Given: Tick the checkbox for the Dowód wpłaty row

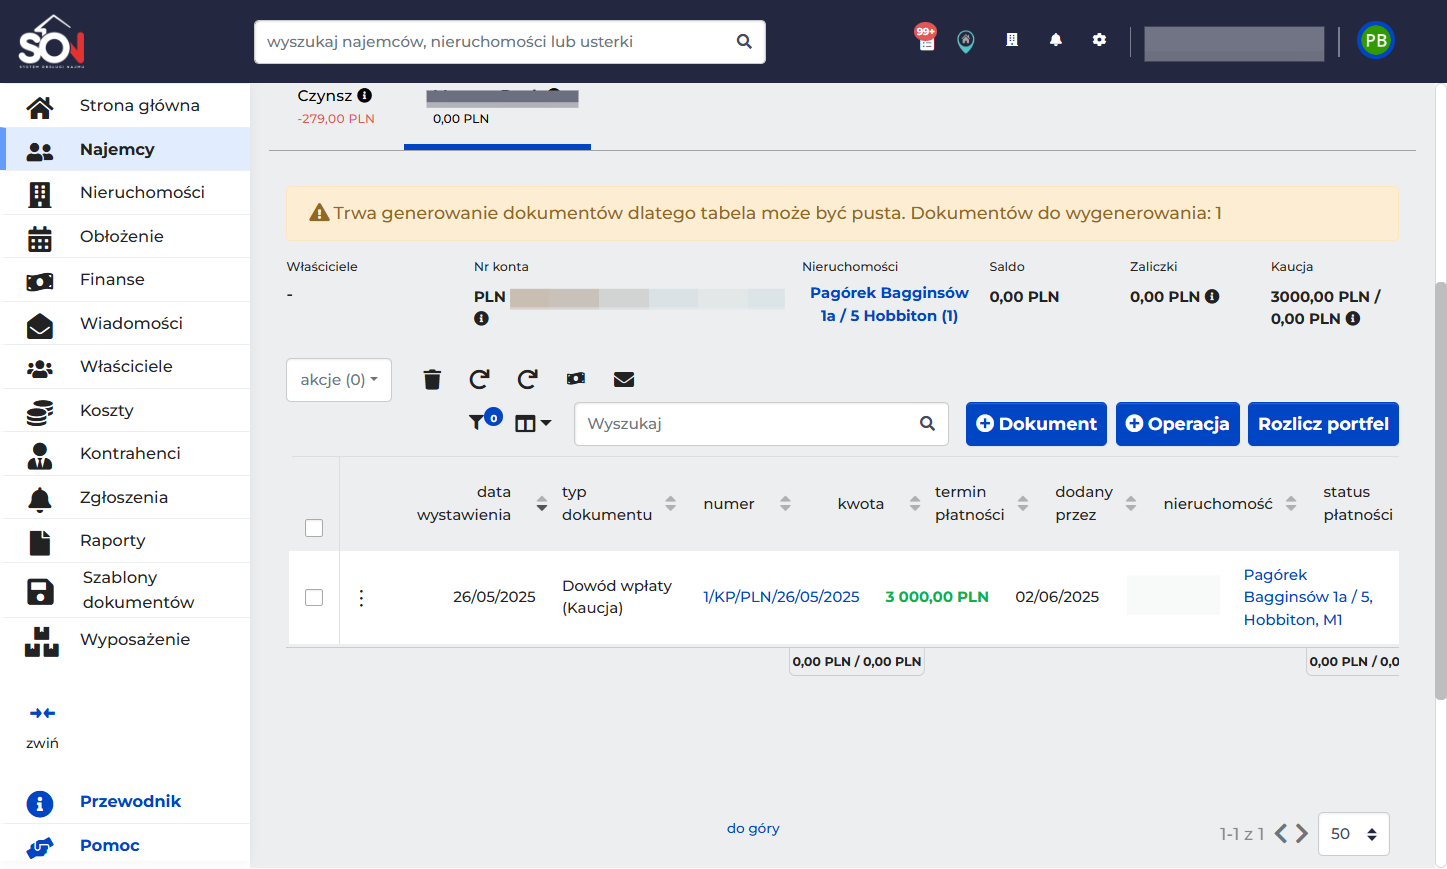Looking at the screenshot, I should click(314, 598).
